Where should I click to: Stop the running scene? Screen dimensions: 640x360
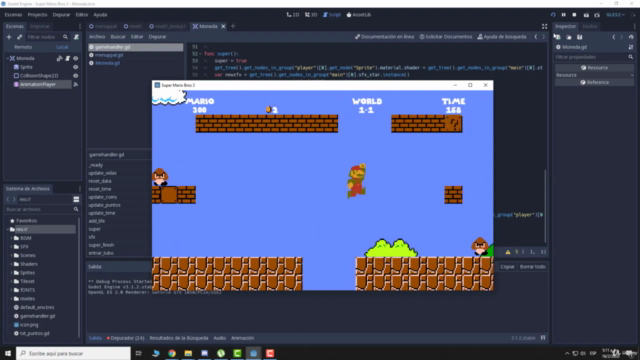click(x=574, y=15)
